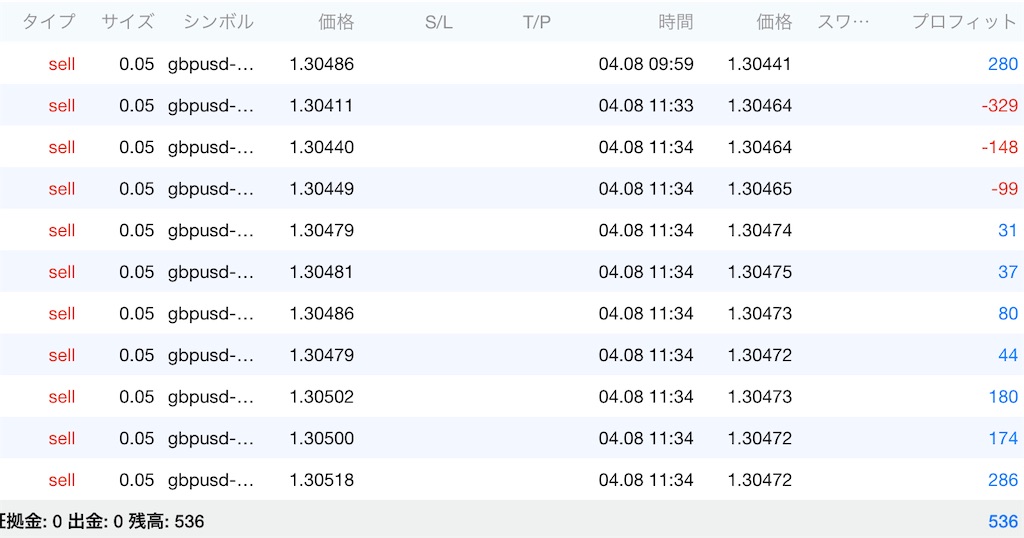Click the open price 1.30502
The height and width of the screenshot is (538, 1024).
[321, 397]
